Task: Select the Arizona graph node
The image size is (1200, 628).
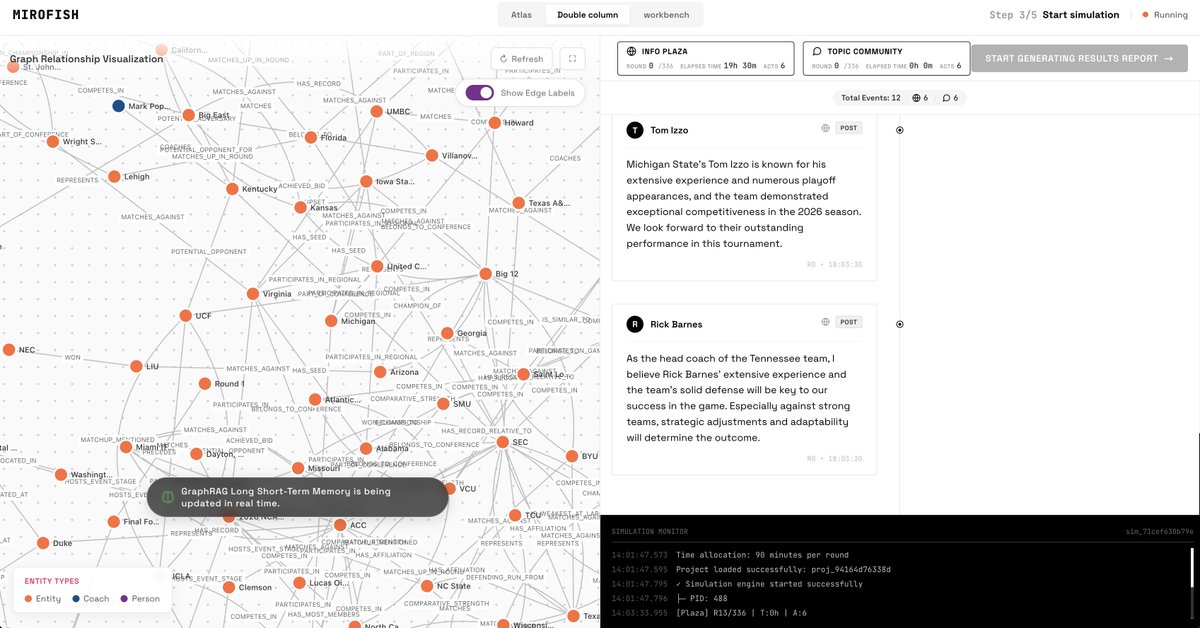Action: [380, 371]
